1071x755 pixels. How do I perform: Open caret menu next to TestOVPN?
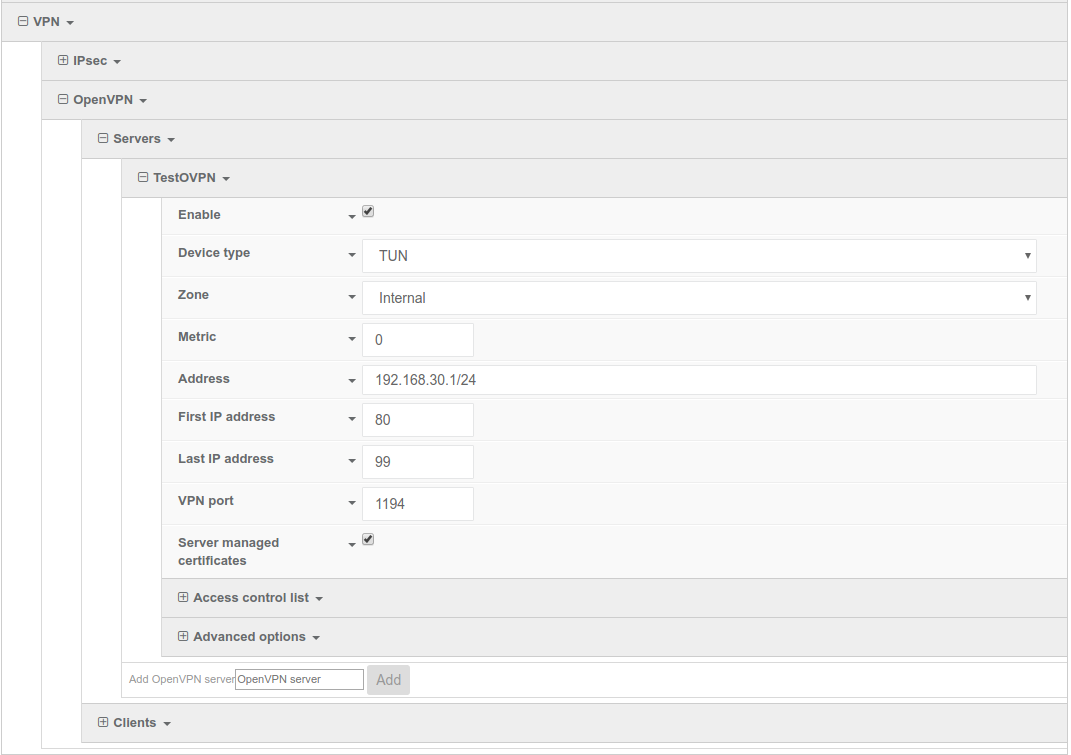(226, 179)
